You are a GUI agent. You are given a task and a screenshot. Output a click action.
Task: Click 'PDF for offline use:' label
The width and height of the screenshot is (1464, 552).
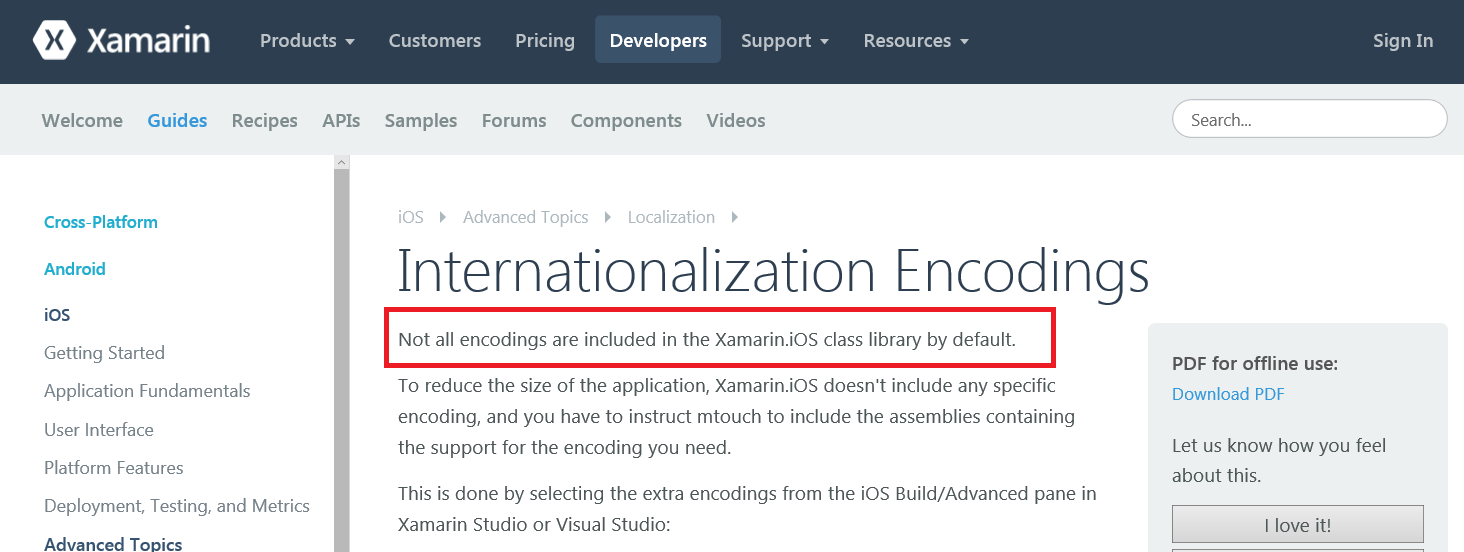point(1255,364)
